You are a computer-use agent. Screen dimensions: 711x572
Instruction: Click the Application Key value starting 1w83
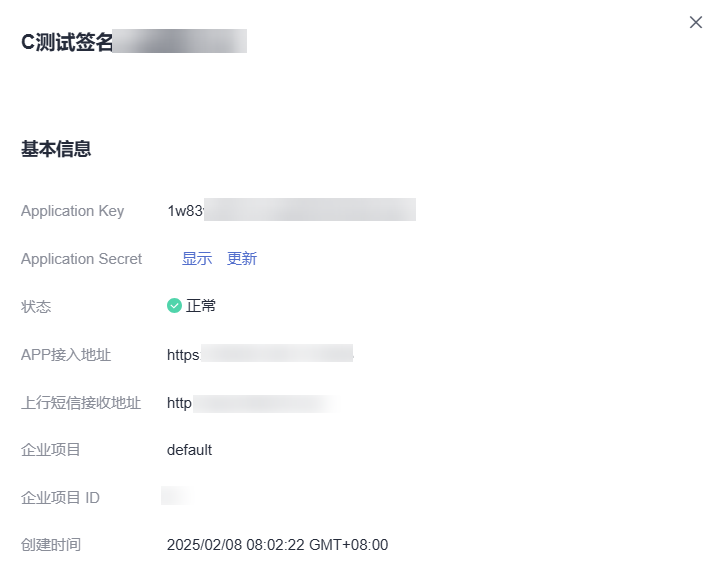[x=292, y=210]
